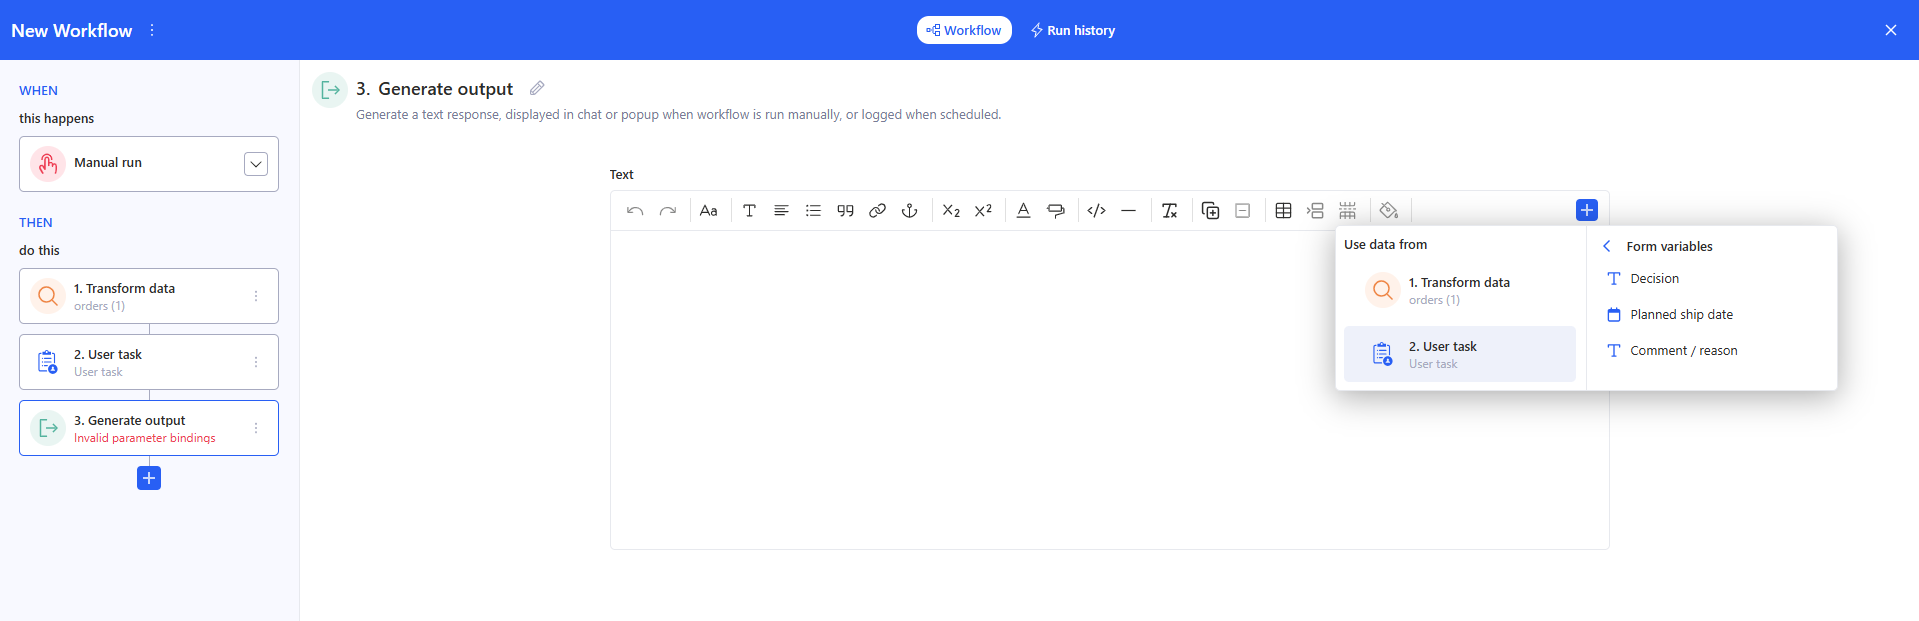
Task: Select Decision form variable
Action: tap(1654, 279)
